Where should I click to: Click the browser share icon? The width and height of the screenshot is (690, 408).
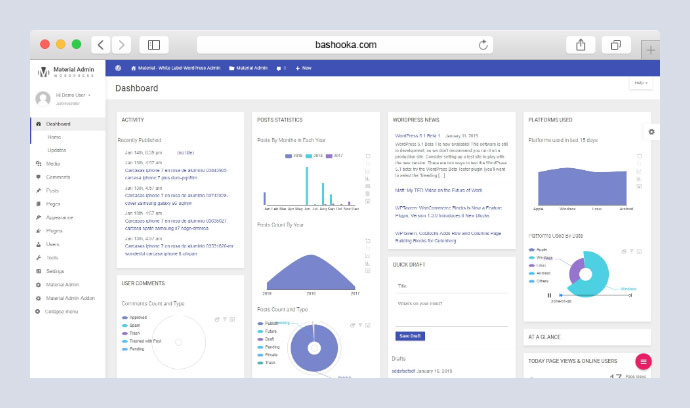(x=580, y=45)
